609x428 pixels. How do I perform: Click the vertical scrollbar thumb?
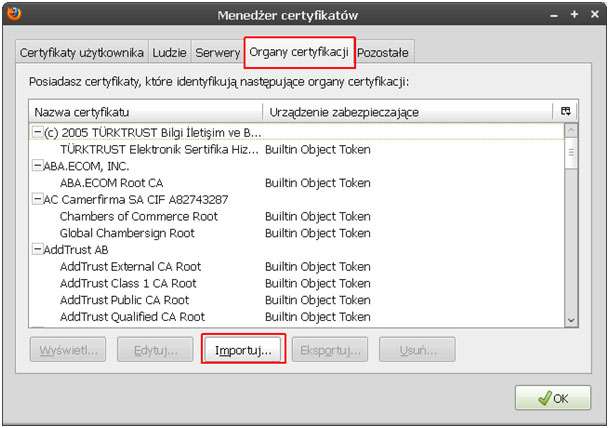tap(571, 153)
